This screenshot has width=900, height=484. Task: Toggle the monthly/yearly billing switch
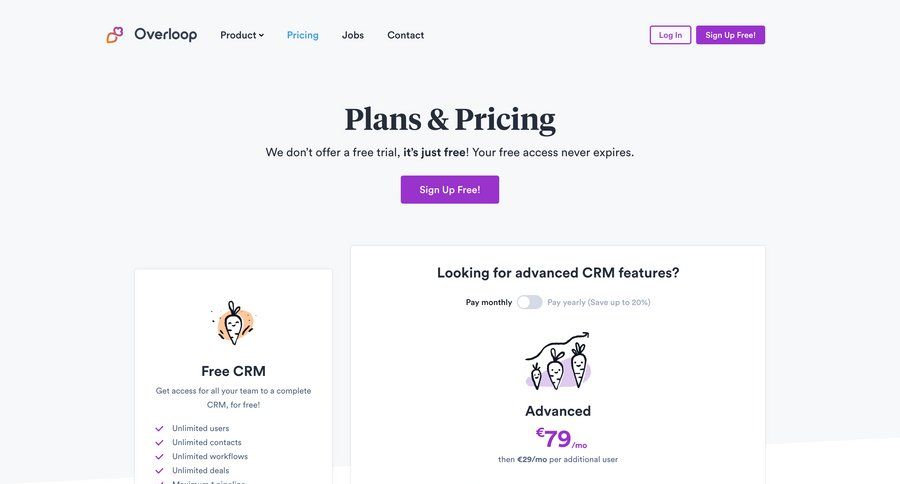pyautogui.click(x=529, y=302)
